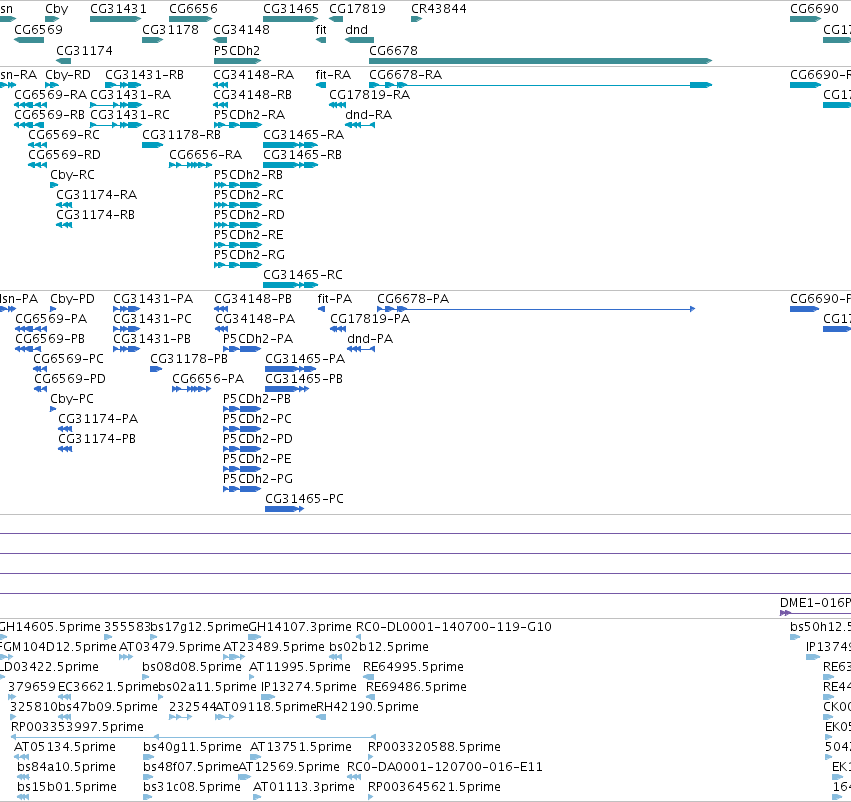The image size is (851, 802).
Task: Select transcript CG6569-RB
Action: tap(49, 114)
